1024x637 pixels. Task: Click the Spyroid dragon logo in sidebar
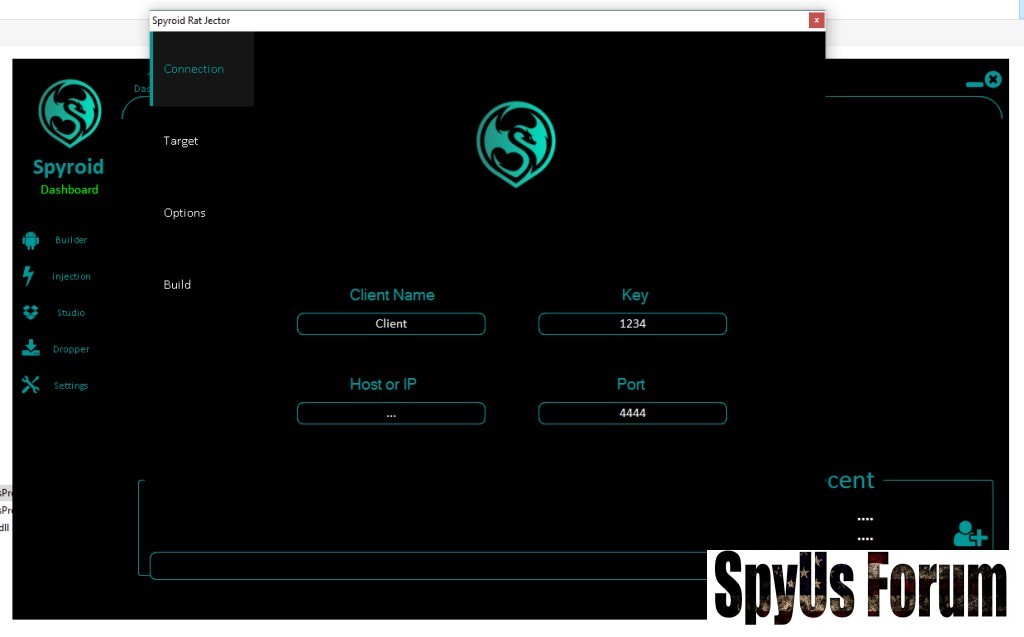(69, 114)
